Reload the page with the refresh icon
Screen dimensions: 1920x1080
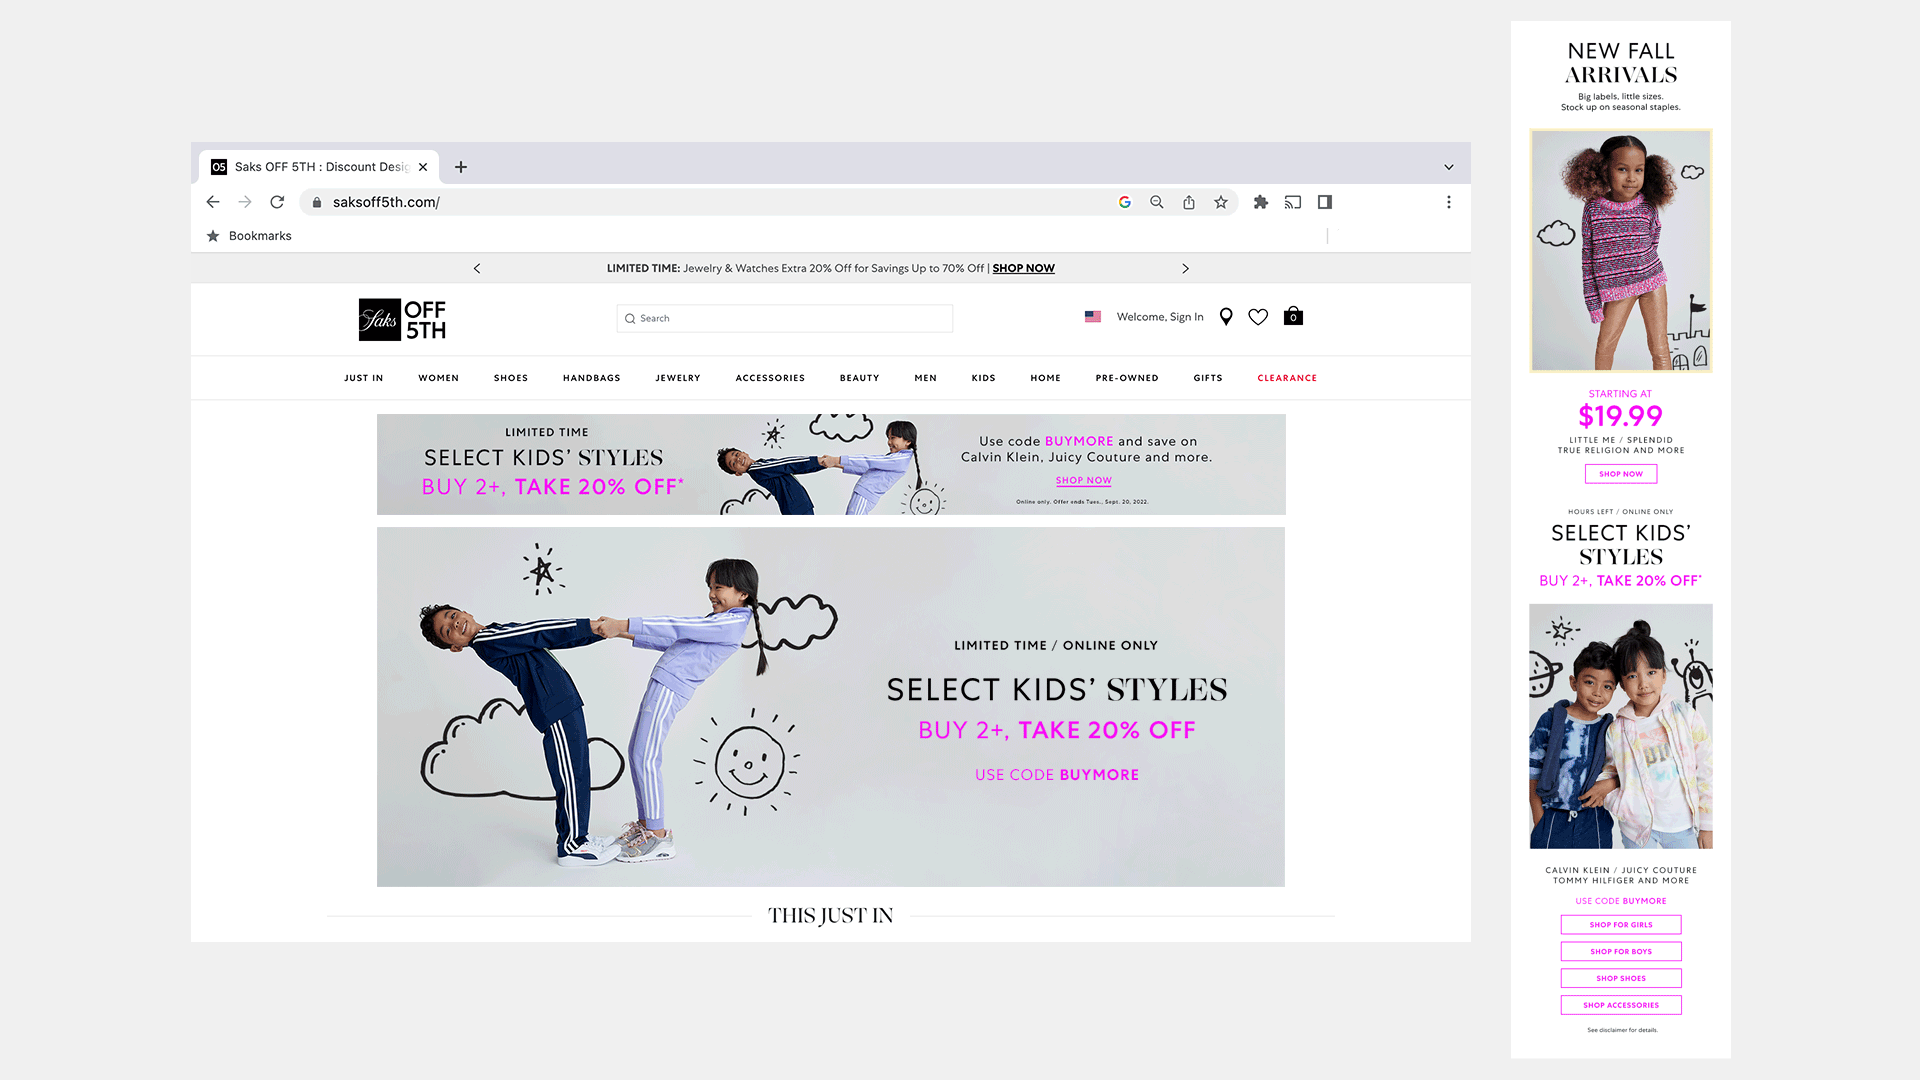pyautogui.click(x=277, y=202)
